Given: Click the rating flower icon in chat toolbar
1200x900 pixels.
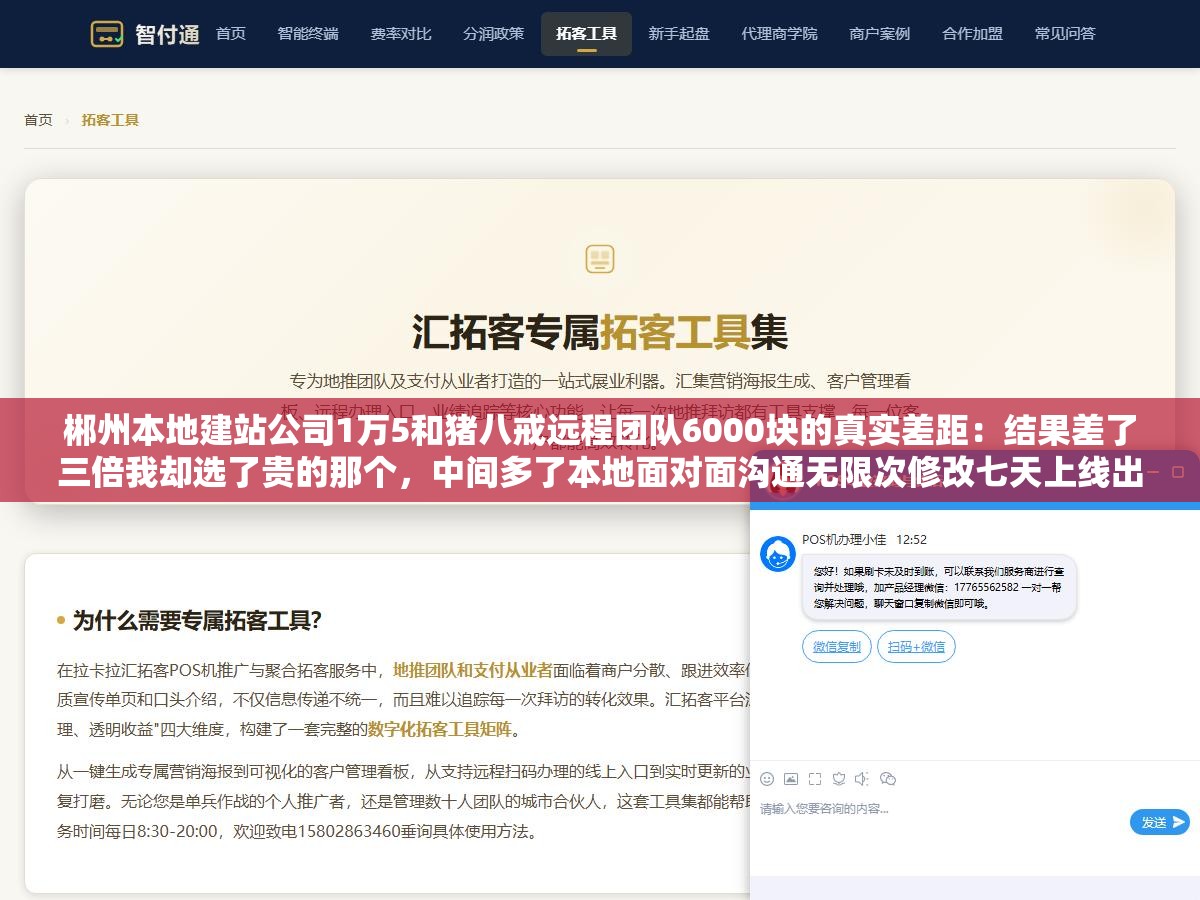Looking at the screenshot, I should [x=839, y=779].
